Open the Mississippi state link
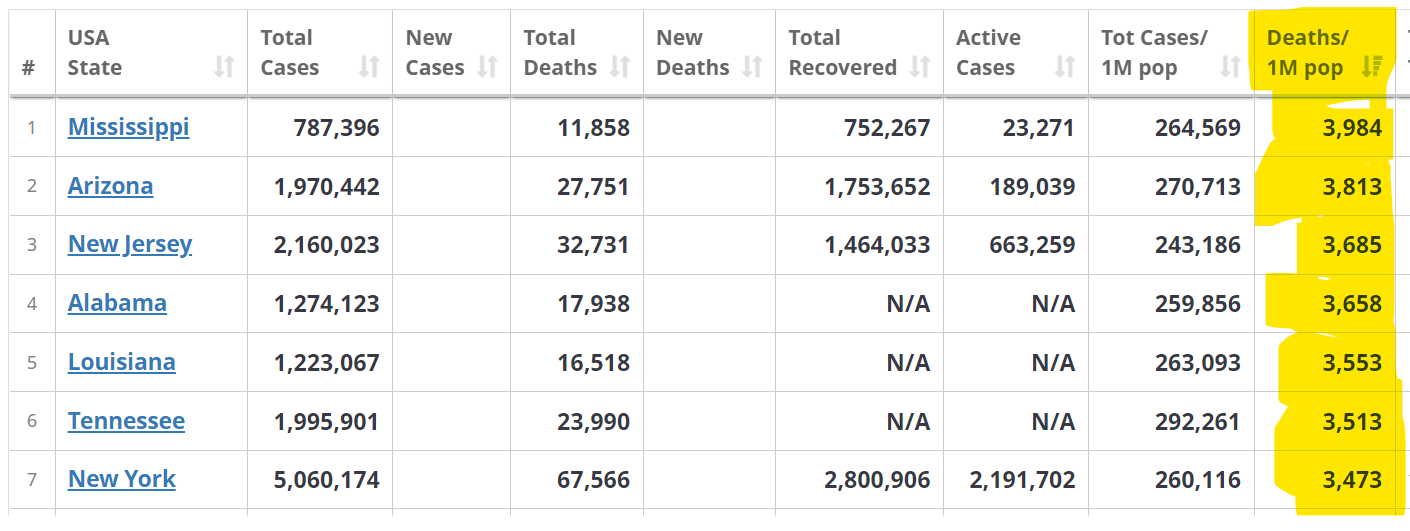 [x=128, y=127]
